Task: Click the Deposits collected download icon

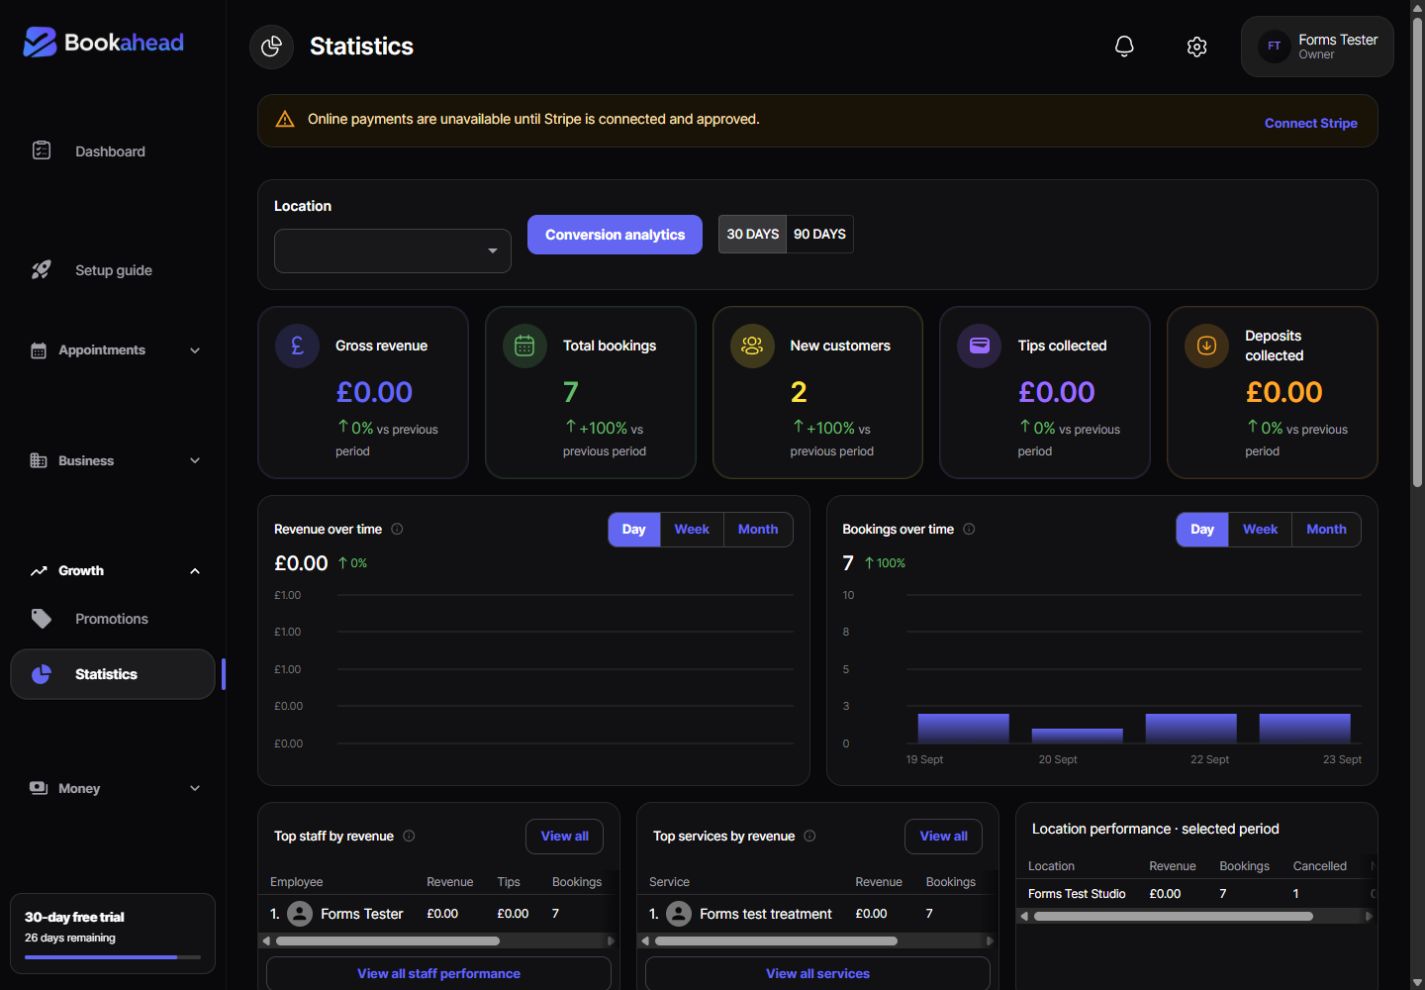Action: coord(1207,346)
